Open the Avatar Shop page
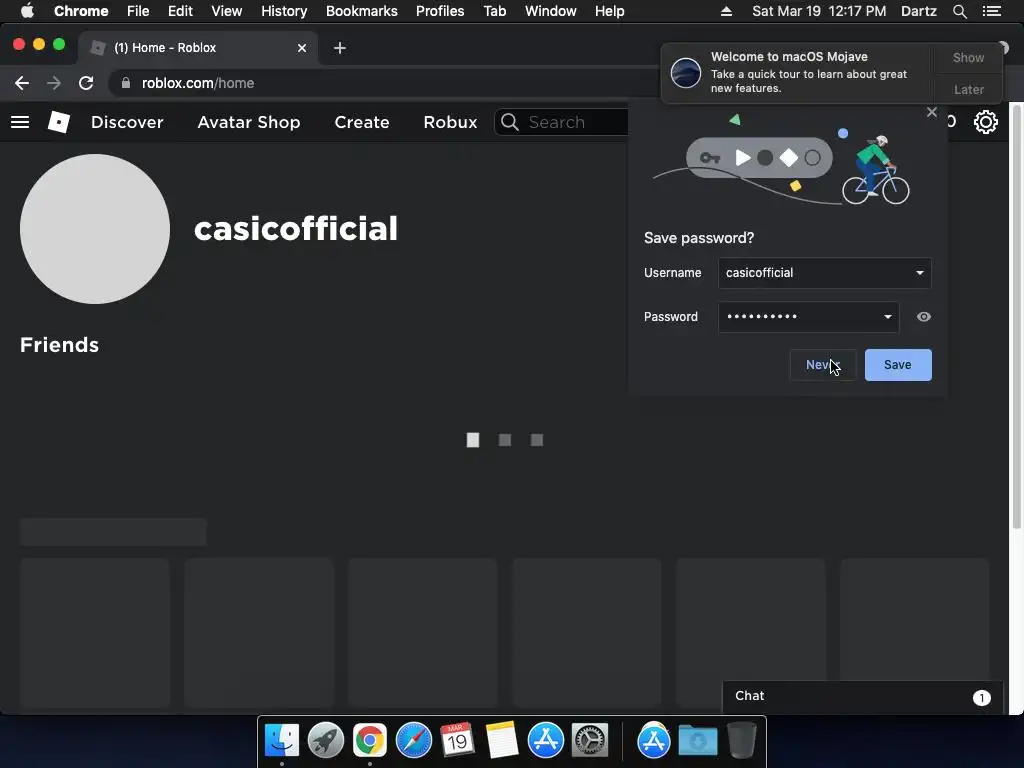This screenshot has width=1024, height=768. [x=249, y=122]
